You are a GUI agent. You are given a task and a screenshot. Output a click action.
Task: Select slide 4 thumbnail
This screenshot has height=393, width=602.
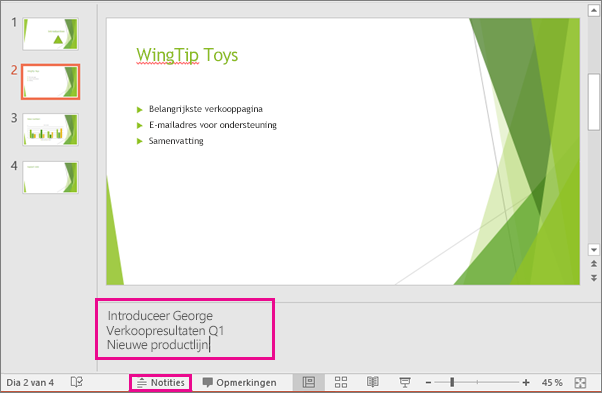pyautogui.click(x=50, y=177)
